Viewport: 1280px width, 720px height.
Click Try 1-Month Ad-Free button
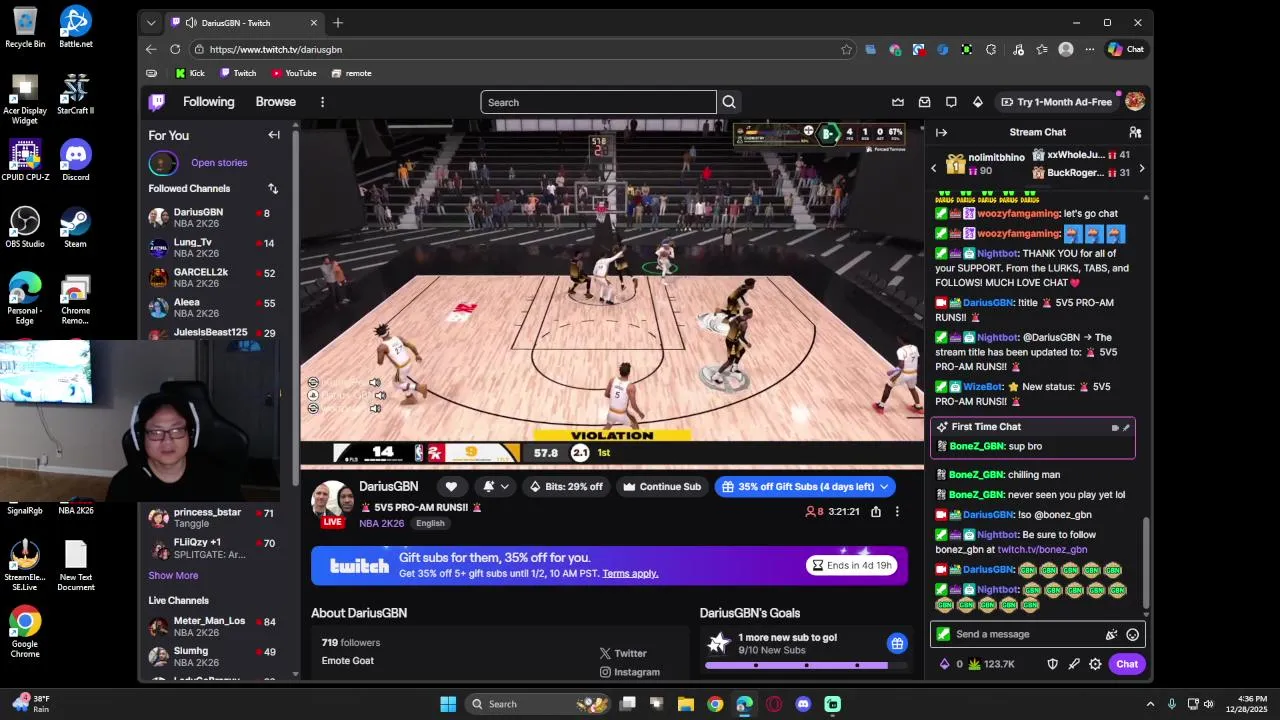tap(1056, 102)
